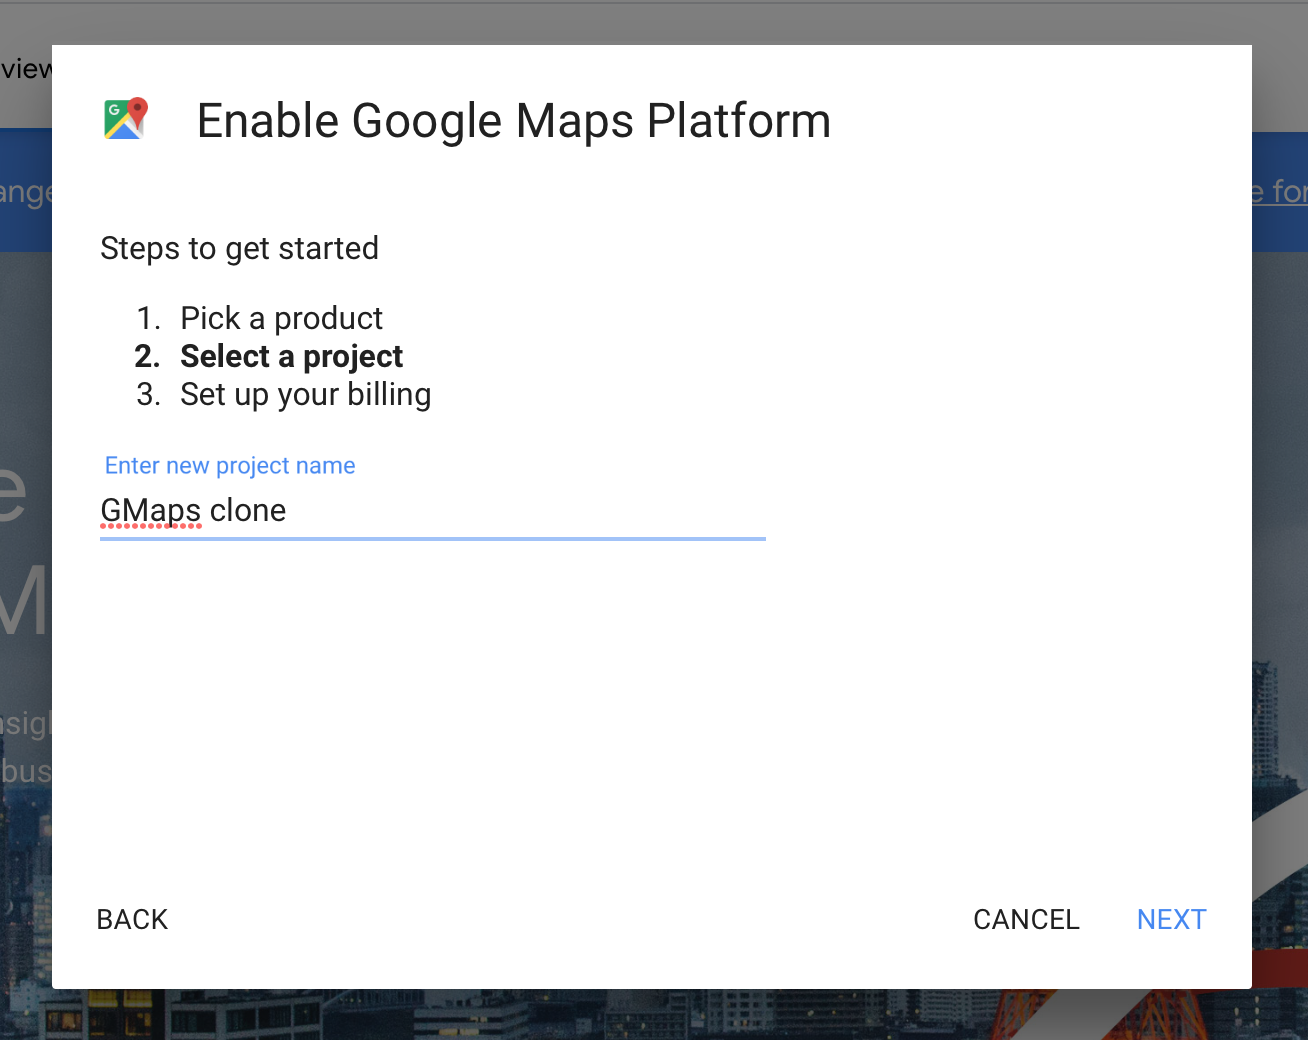Click the bold step 'Select a project'
This screenshot has height=1040, width=1308.
(291, 356)
